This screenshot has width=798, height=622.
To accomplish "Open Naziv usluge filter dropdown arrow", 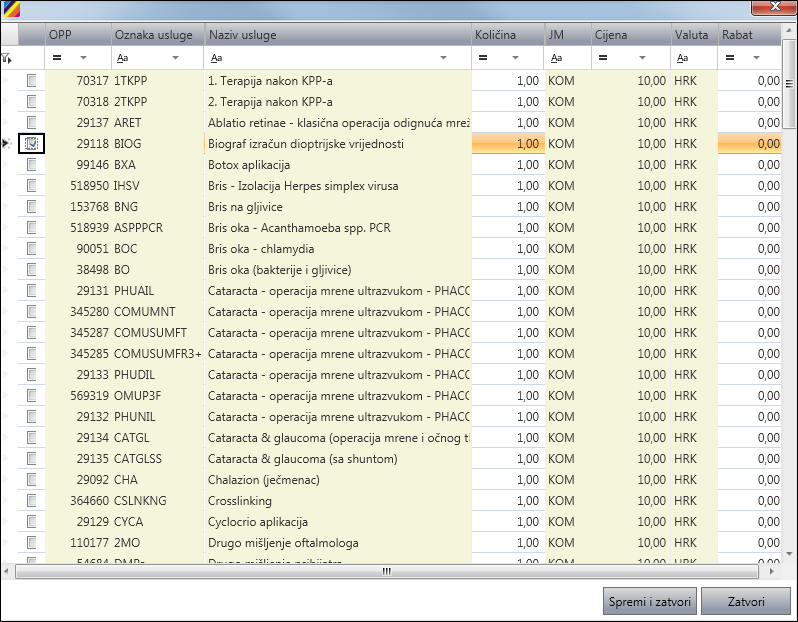I will pyautogui.click(x=443, y=58).
